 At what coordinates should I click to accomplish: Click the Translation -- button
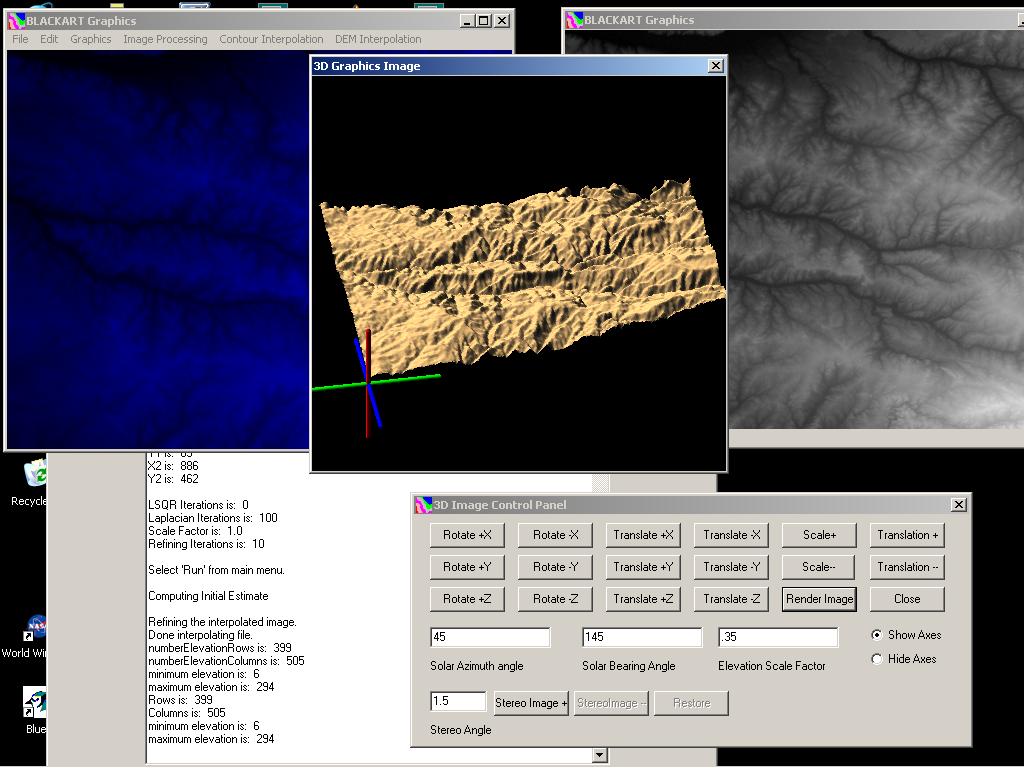click(907, 567)
